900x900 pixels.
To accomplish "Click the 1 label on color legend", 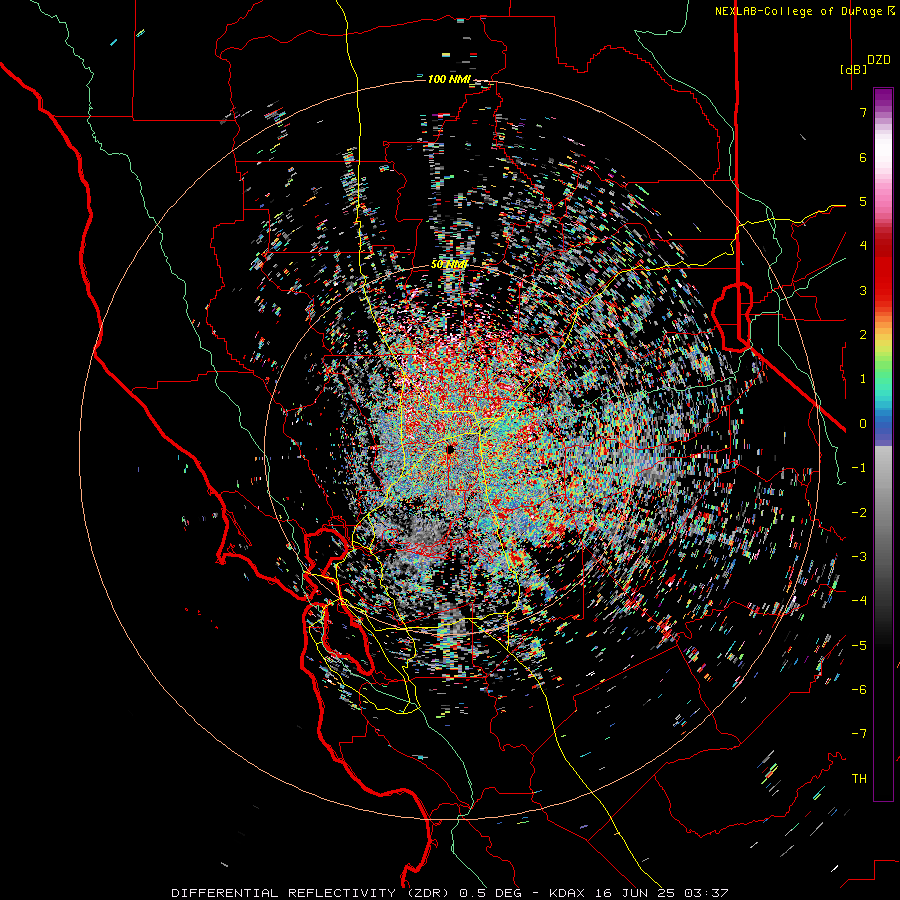I will tap(863, 379).
